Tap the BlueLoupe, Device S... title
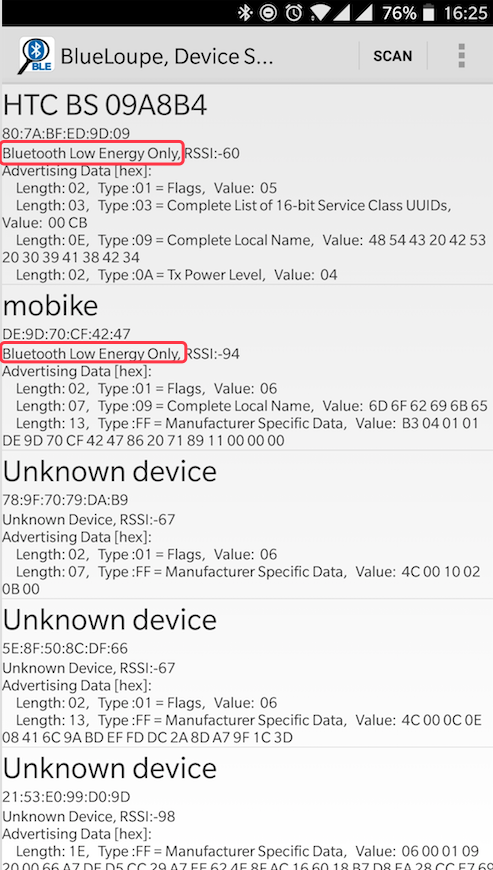493x870 pixels. tap(166, 56)
